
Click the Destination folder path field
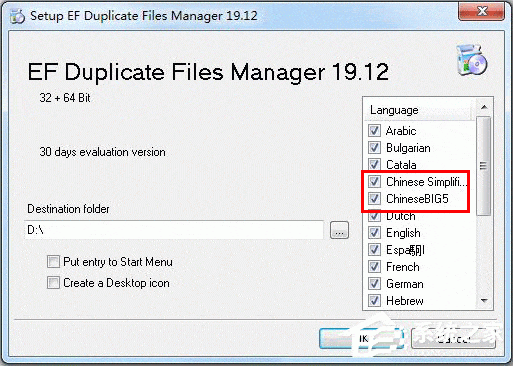(174, 230)
